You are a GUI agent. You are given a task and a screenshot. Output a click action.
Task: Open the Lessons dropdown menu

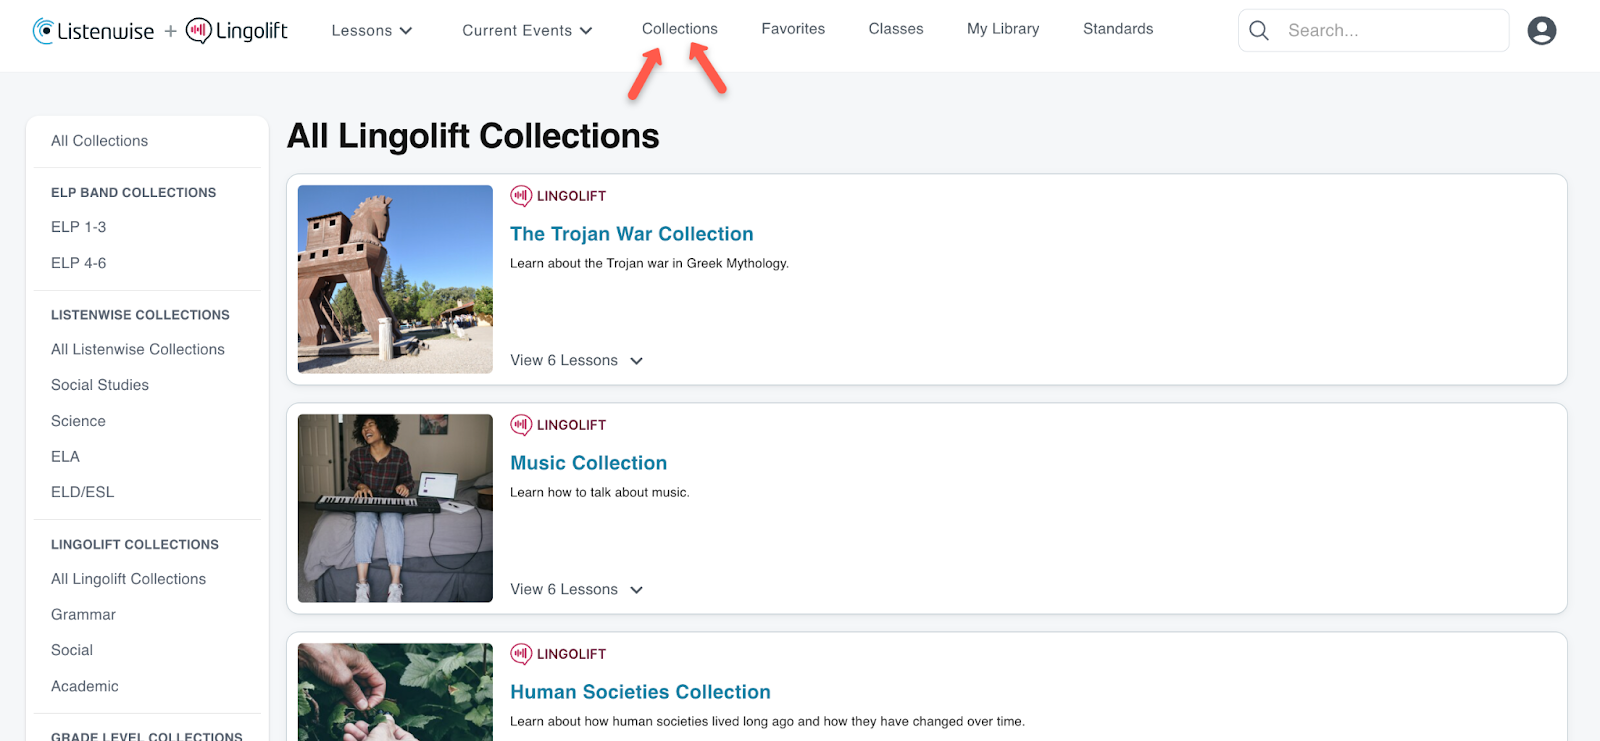372,31
